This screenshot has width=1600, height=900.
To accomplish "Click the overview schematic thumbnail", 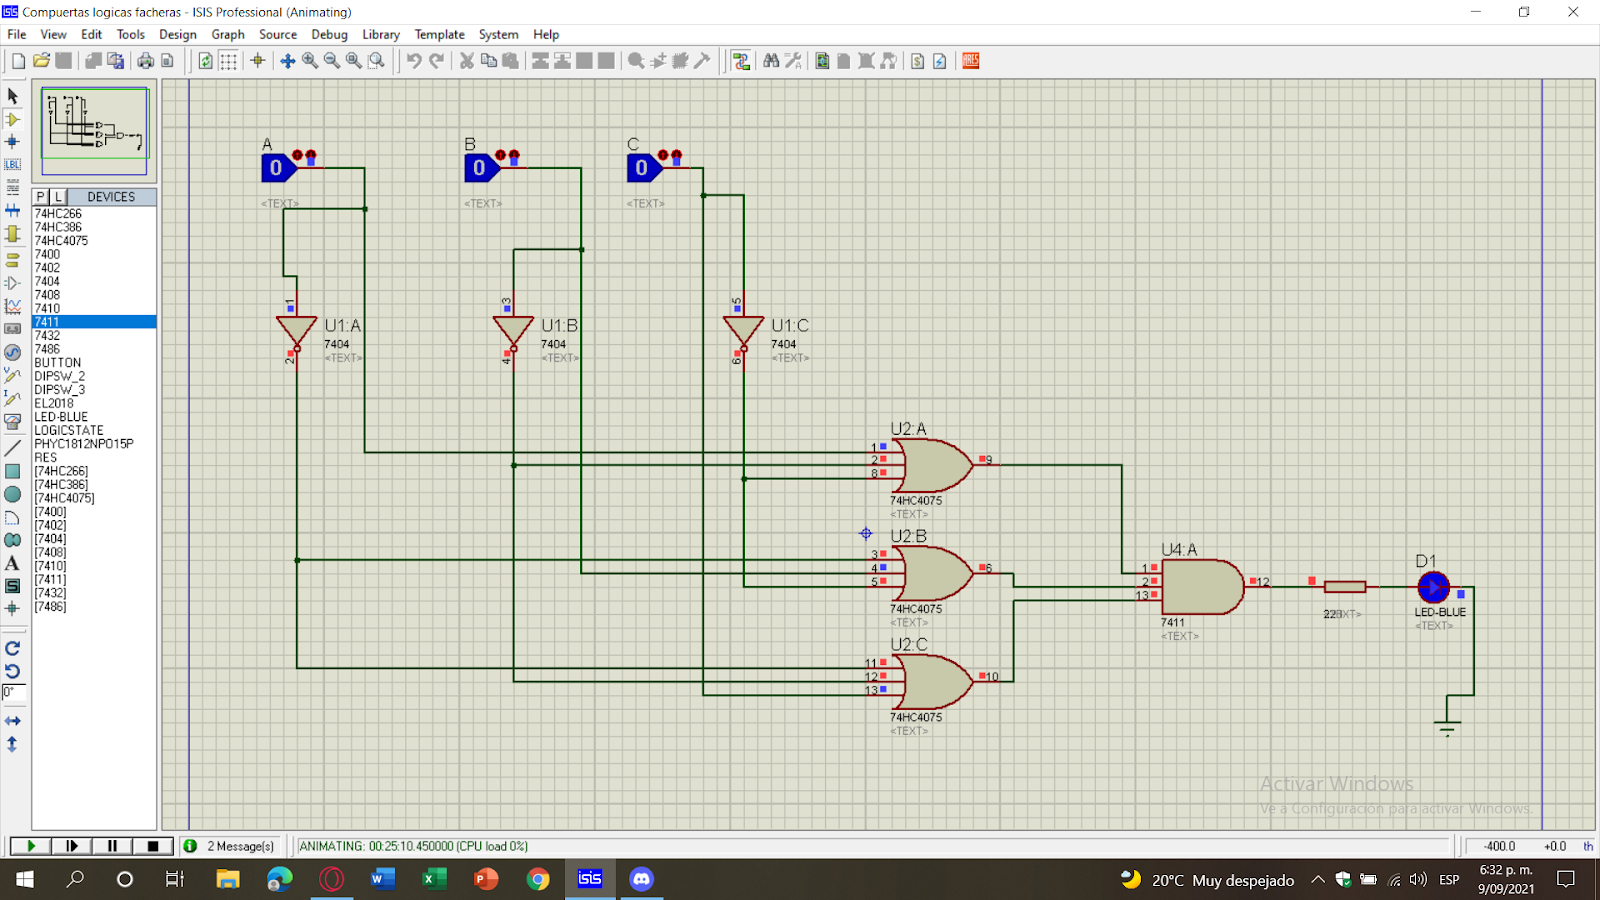I will coord(95,132).
